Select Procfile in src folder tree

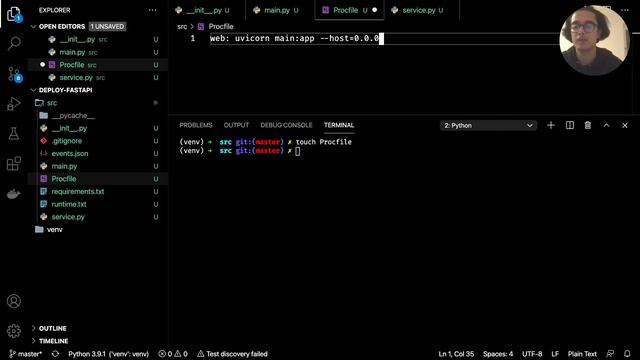(x=98, y=179)
